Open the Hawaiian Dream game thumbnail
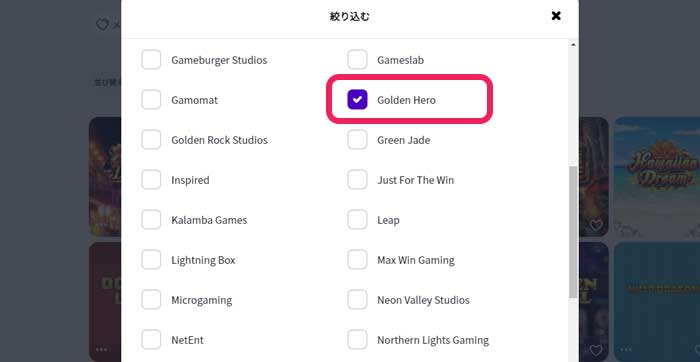This screenshot has width=700, height=362. [657, 177]
